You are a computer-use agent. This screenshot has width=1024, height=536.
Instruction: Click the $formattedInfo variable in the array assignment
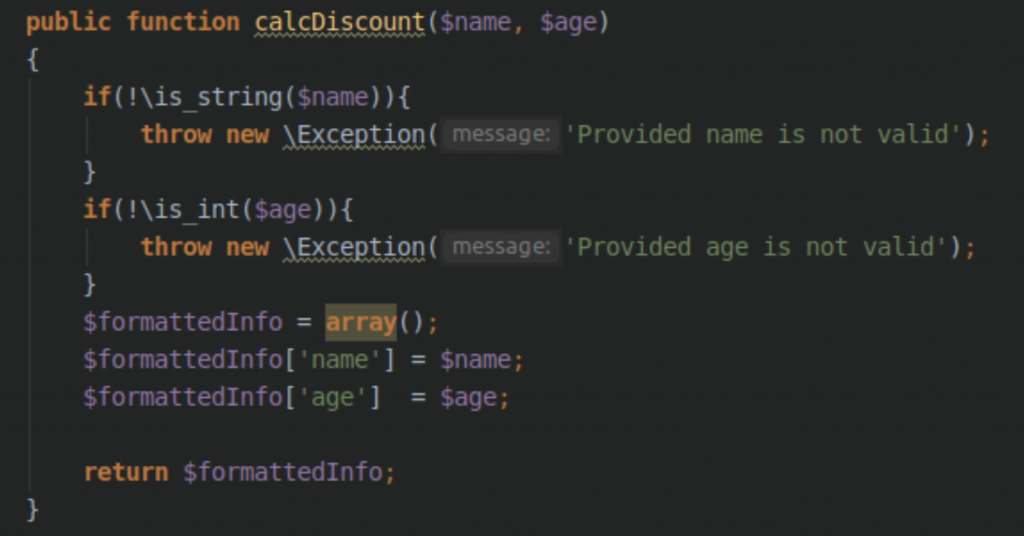(x=183, y=323)
